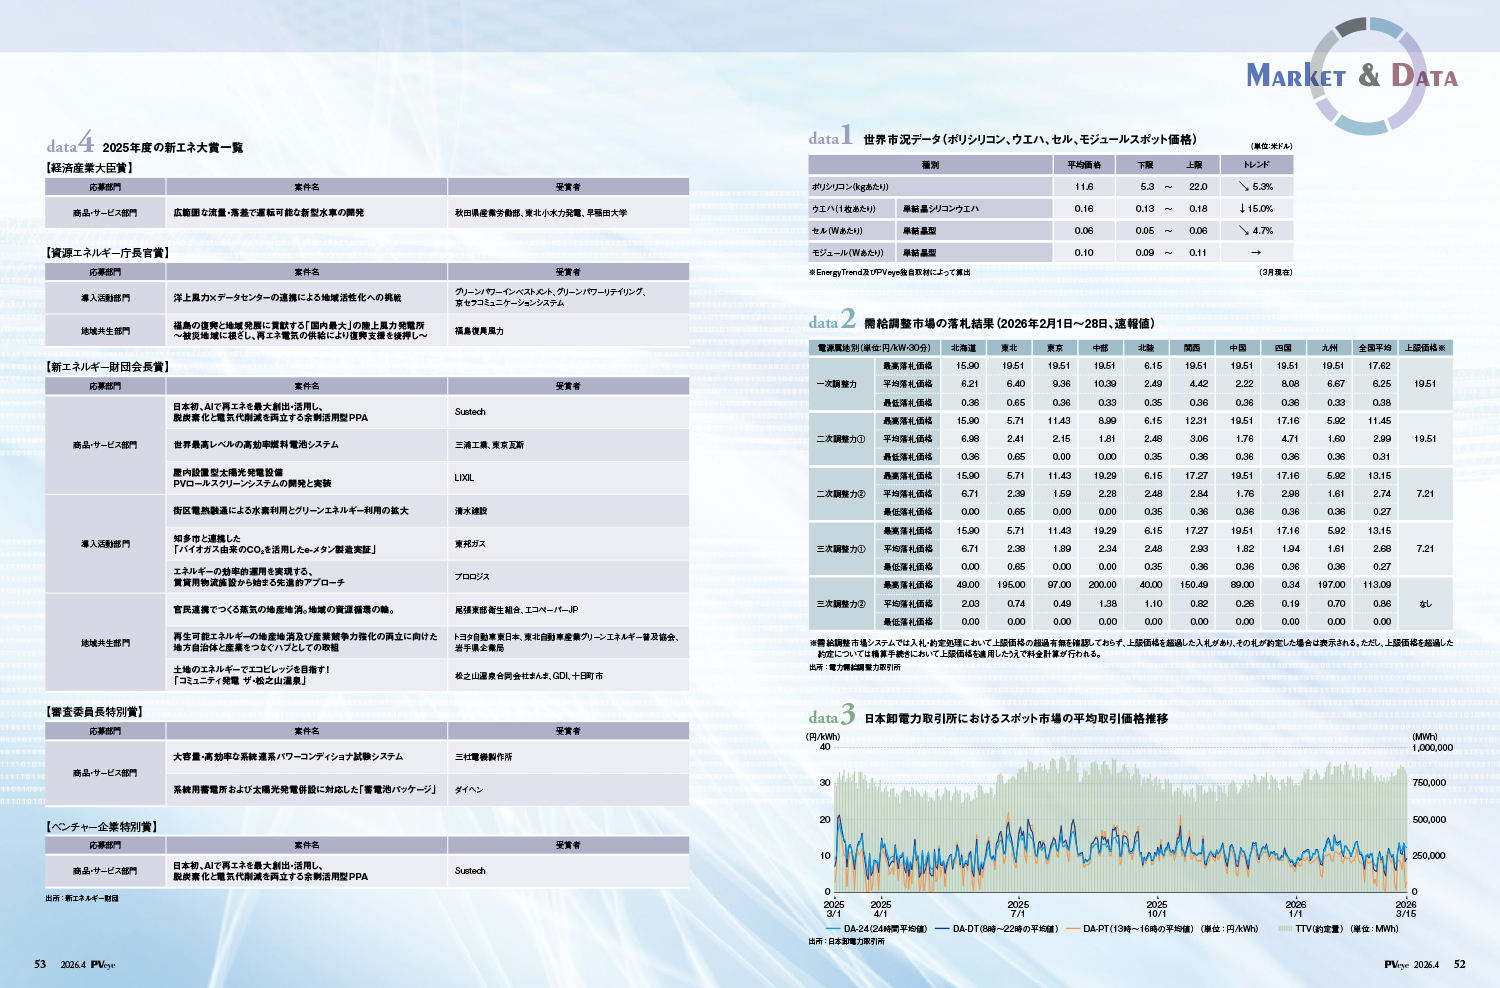Click the Market & Data circular logo

pos(1367,76)
